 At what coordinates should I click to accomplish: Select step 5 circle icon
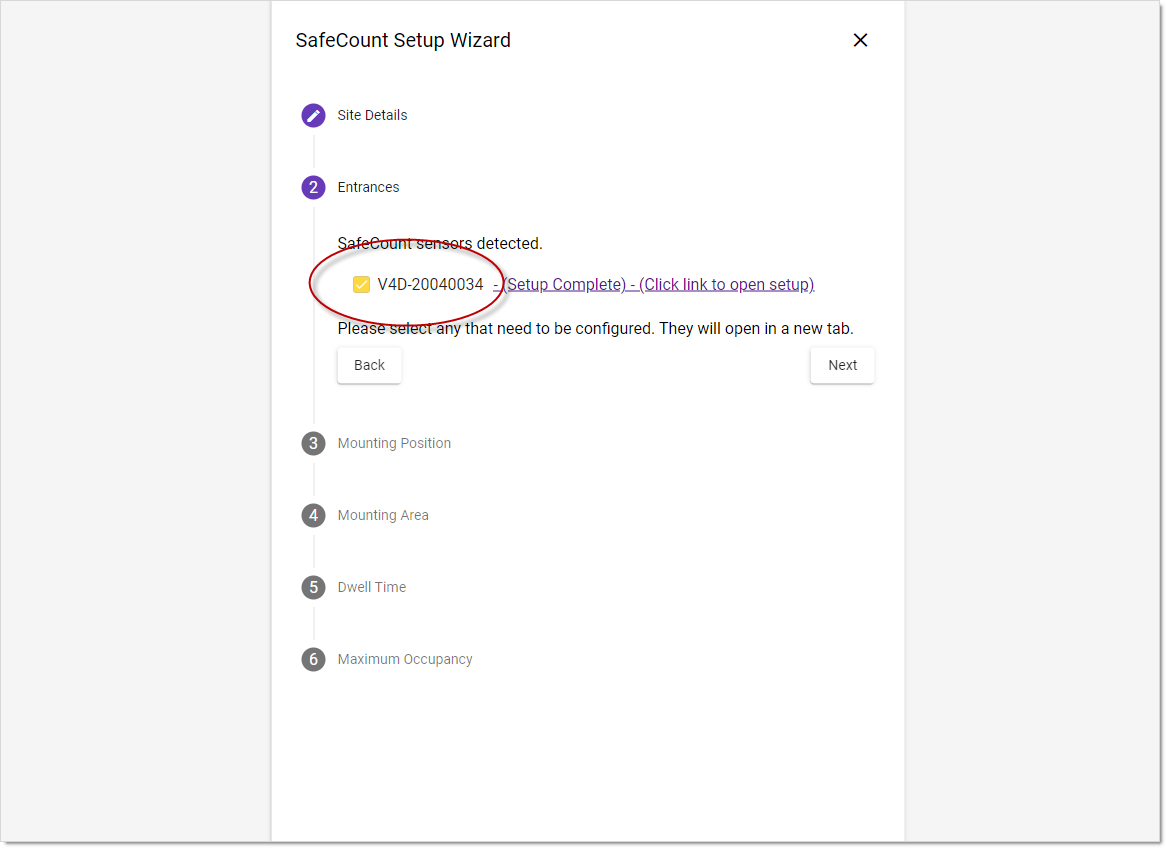tap(313, 588)
